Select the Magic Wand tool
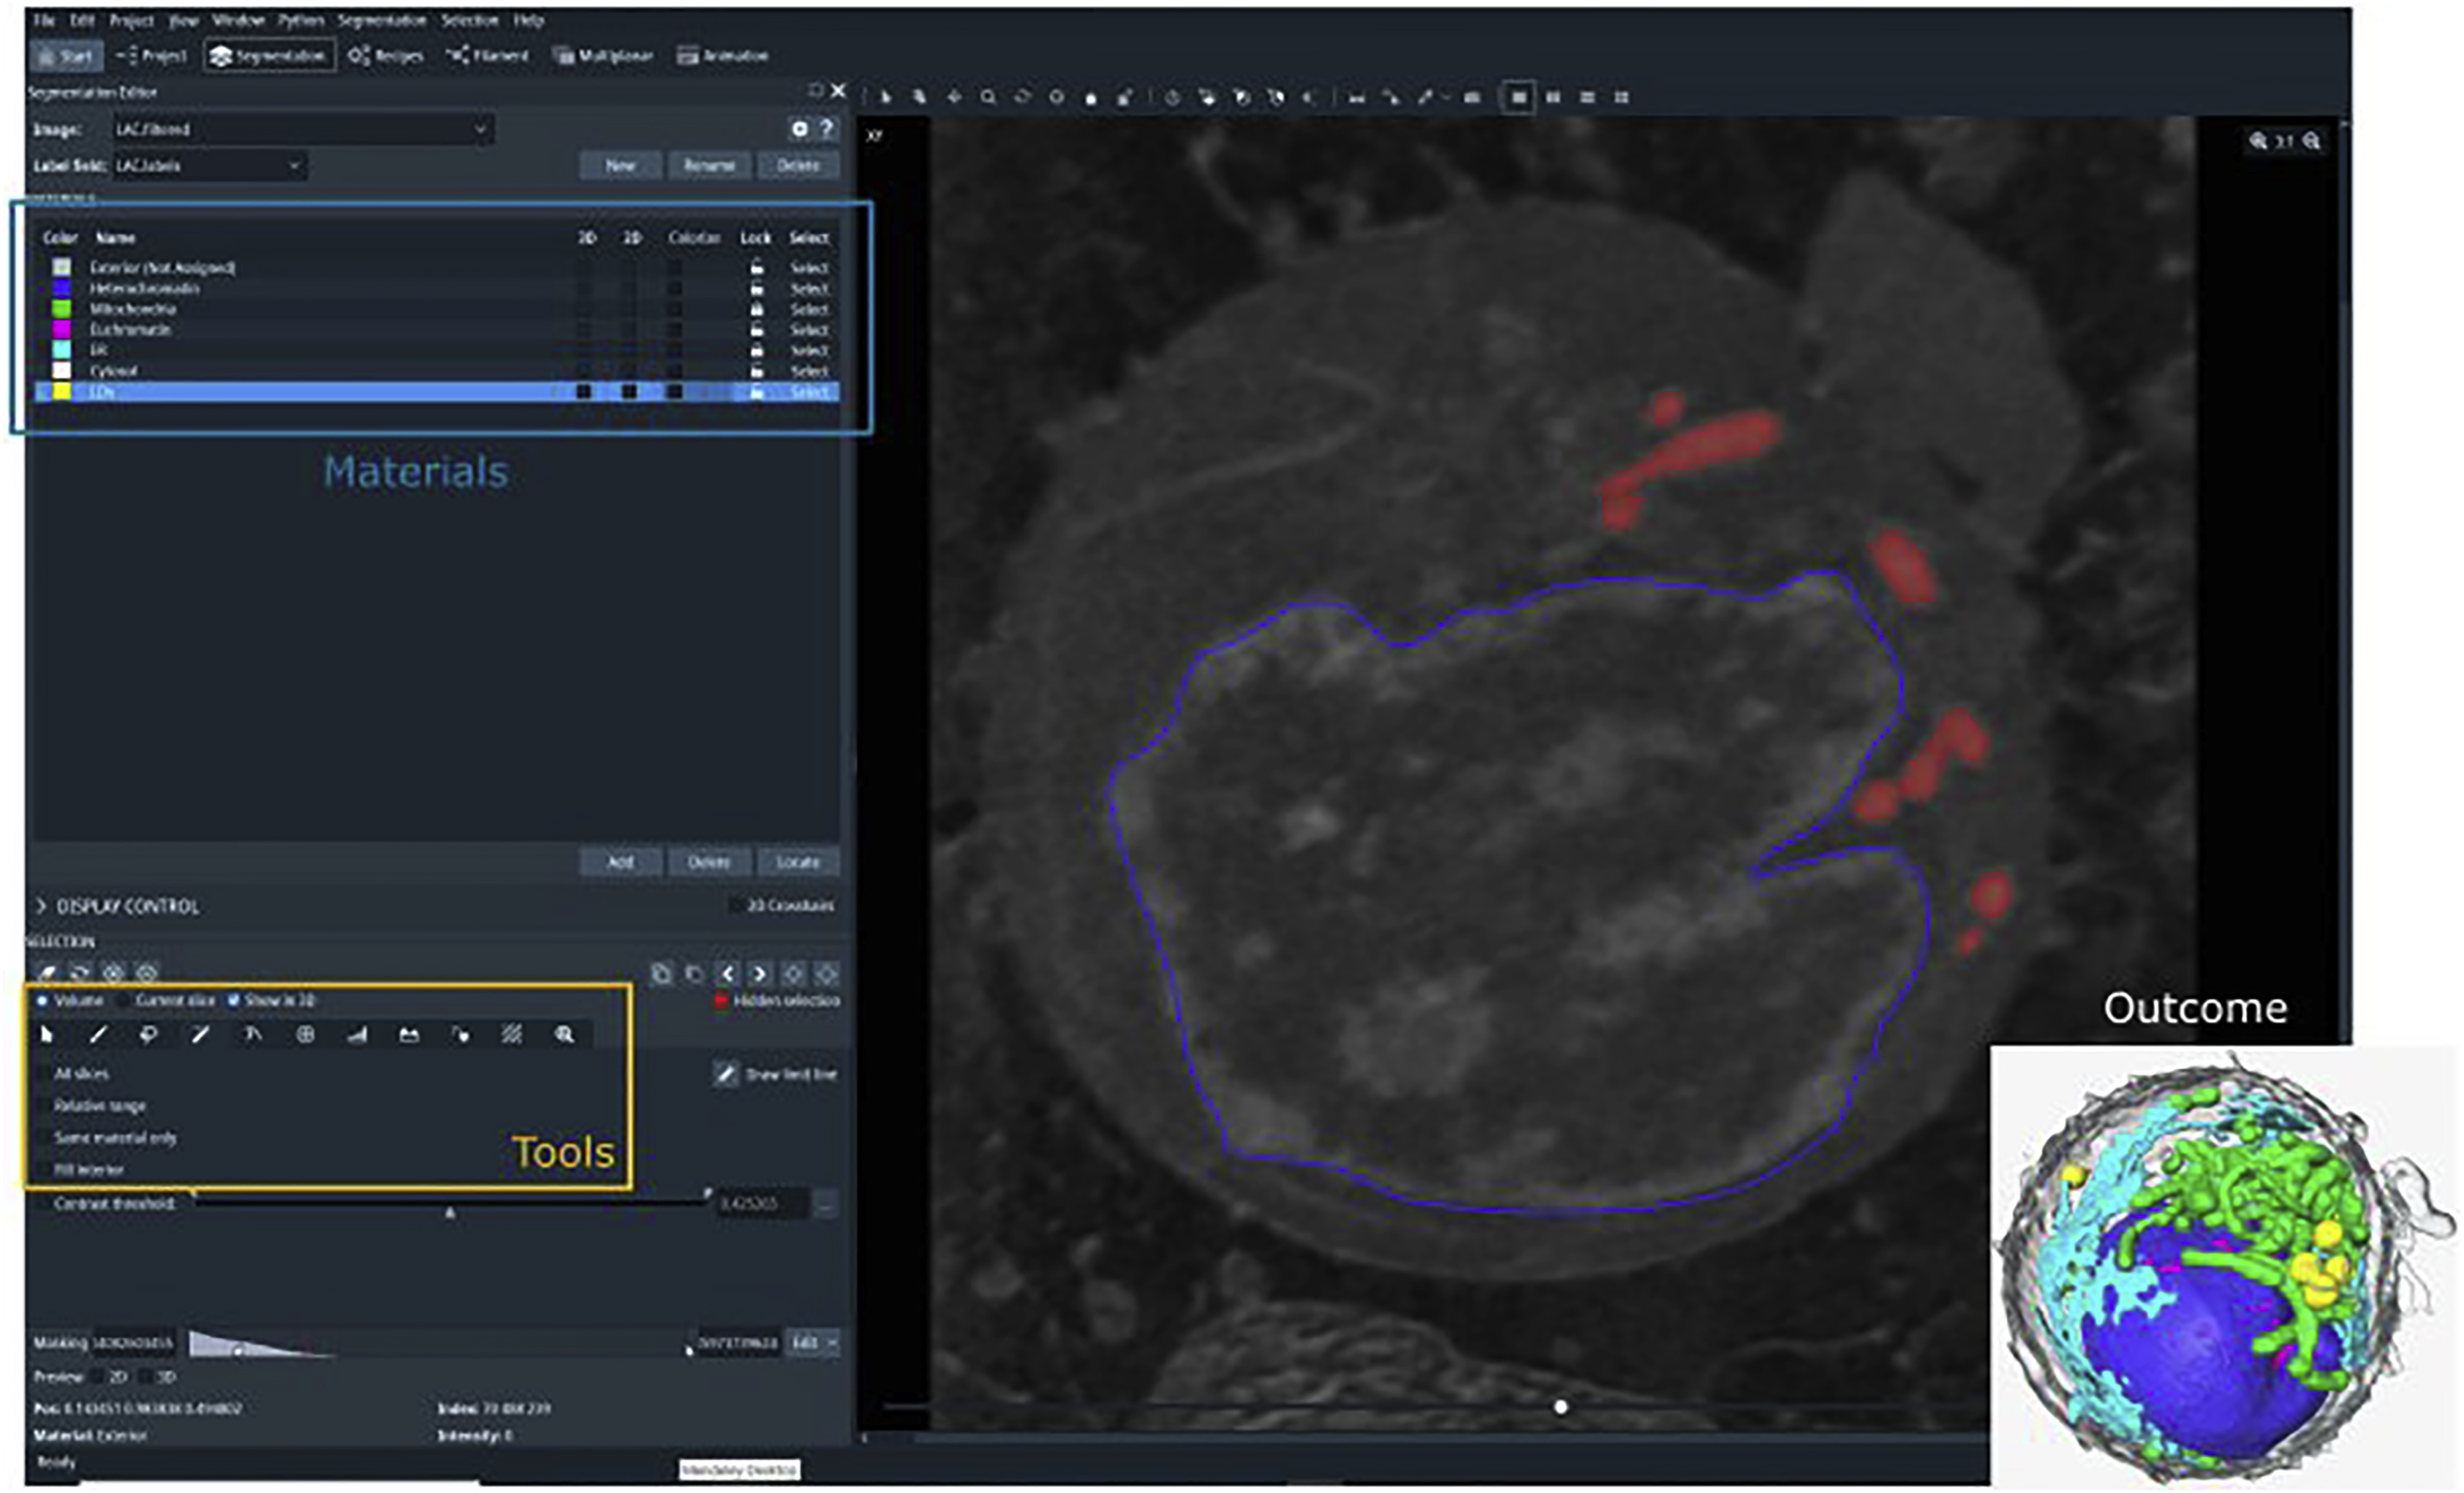The width and height of the screenshot is (2464, 1493). pos(200,1034)
